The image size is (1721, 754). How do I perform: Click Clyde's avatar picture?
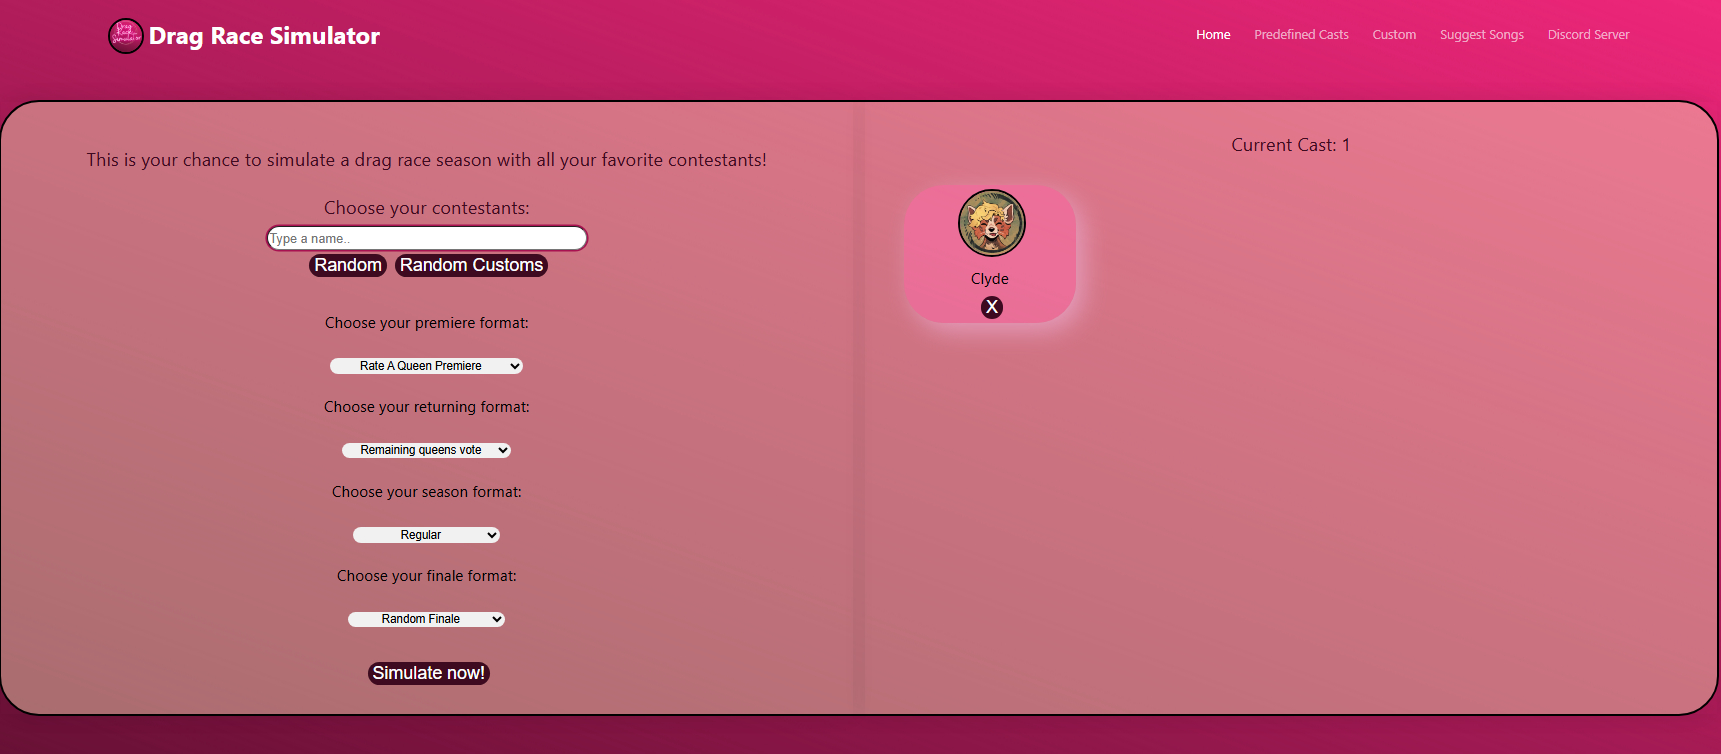991,223
